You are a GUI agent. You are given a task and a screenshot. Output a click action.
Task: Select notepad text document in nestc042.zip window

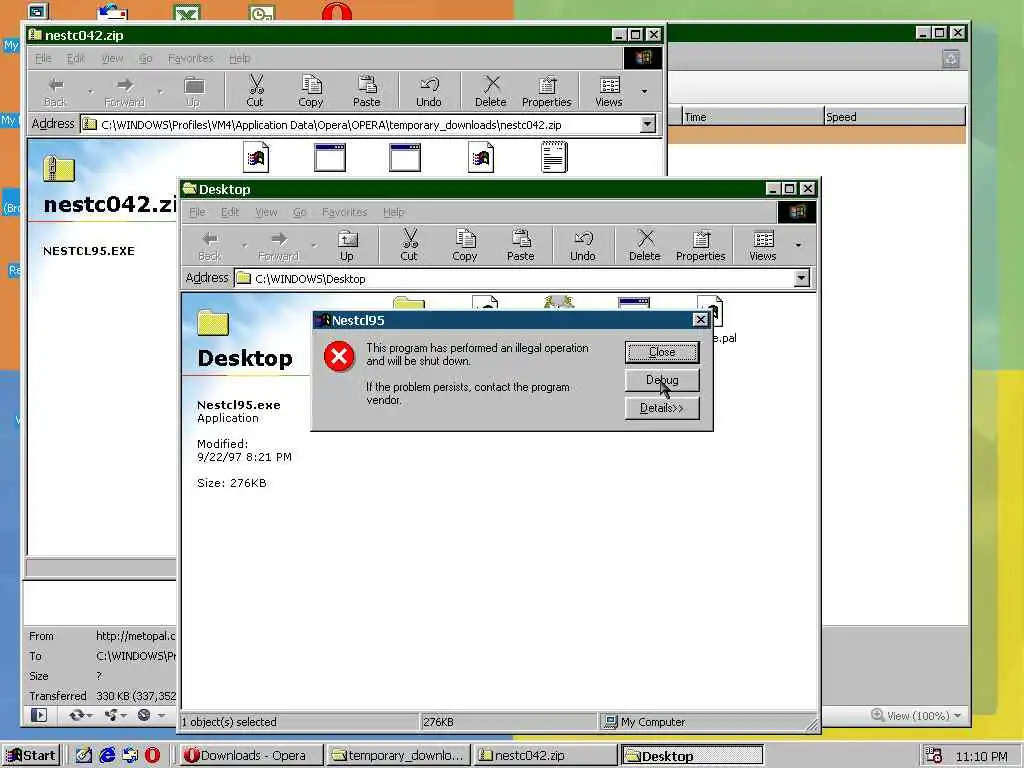click(x=554, y=157)
